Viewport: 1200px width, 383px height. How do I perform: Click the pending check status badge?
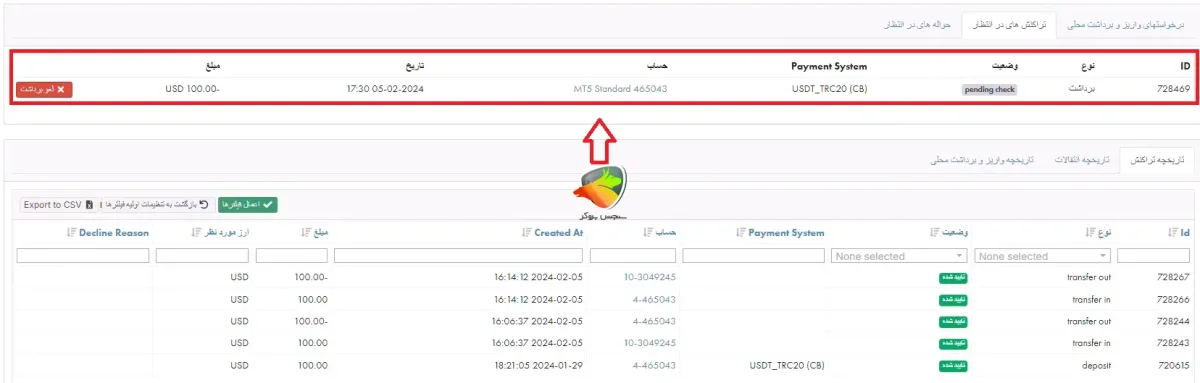(989, 89)
